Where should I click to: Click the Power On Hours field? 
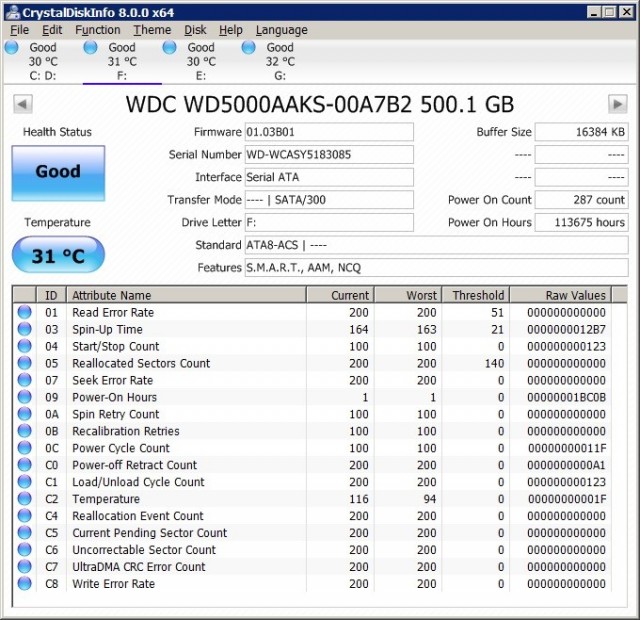(582, 222)
